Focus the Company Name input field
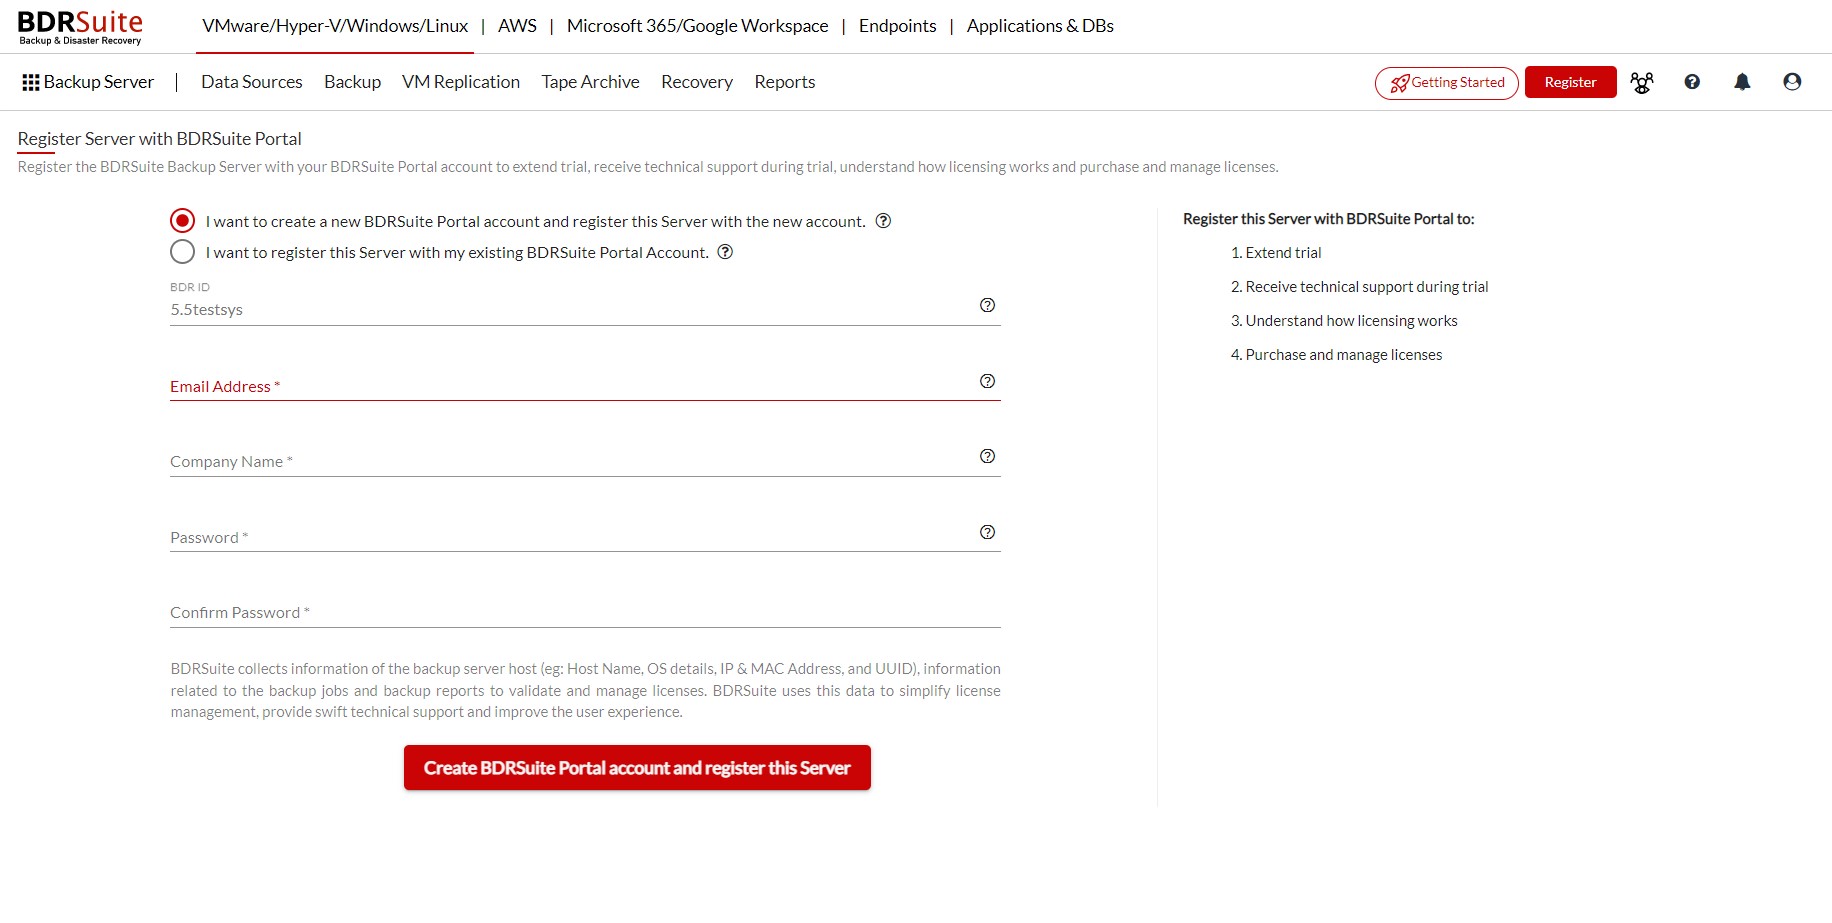The height and width of the screenshot is (923, 1832). point(585,459)
